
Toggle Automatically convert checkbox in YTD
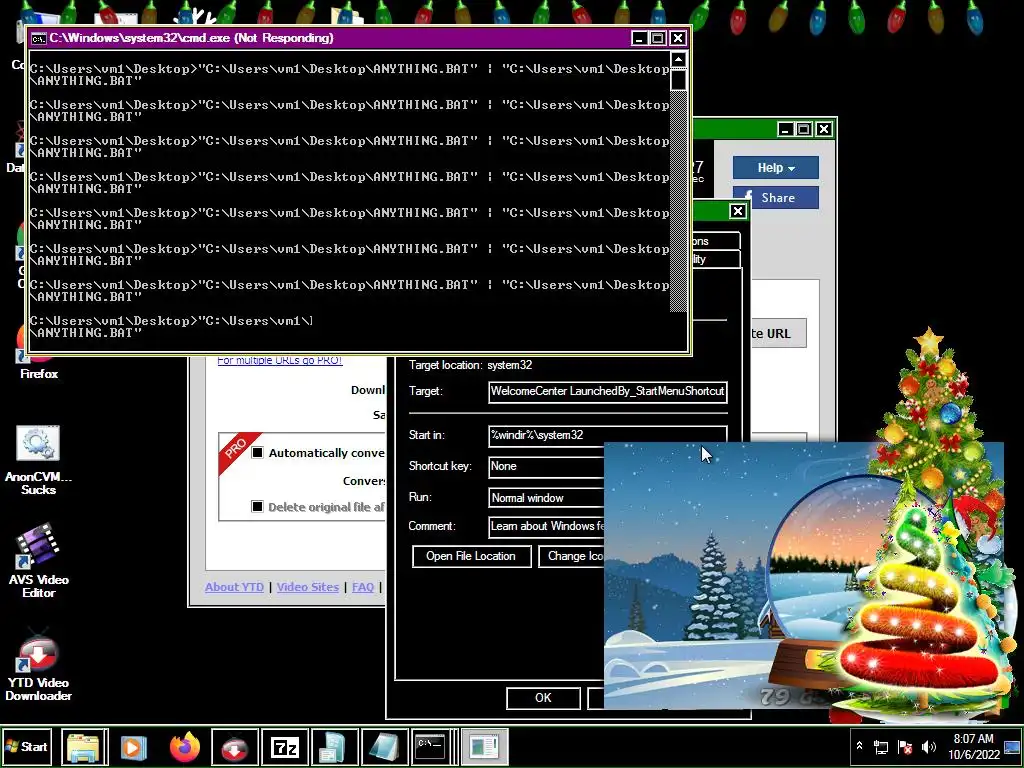coord(257,453)
